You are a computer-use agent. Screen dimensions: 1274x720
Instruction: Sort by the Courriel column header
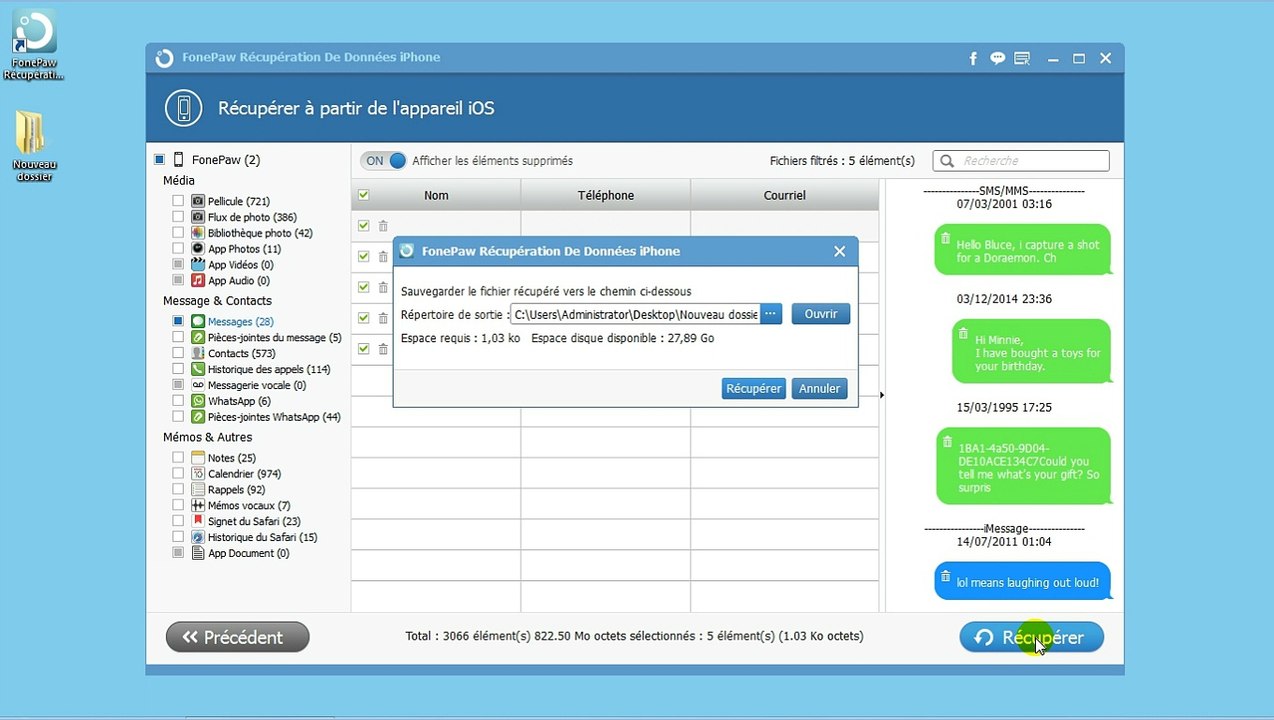click(x=785, y=195)
